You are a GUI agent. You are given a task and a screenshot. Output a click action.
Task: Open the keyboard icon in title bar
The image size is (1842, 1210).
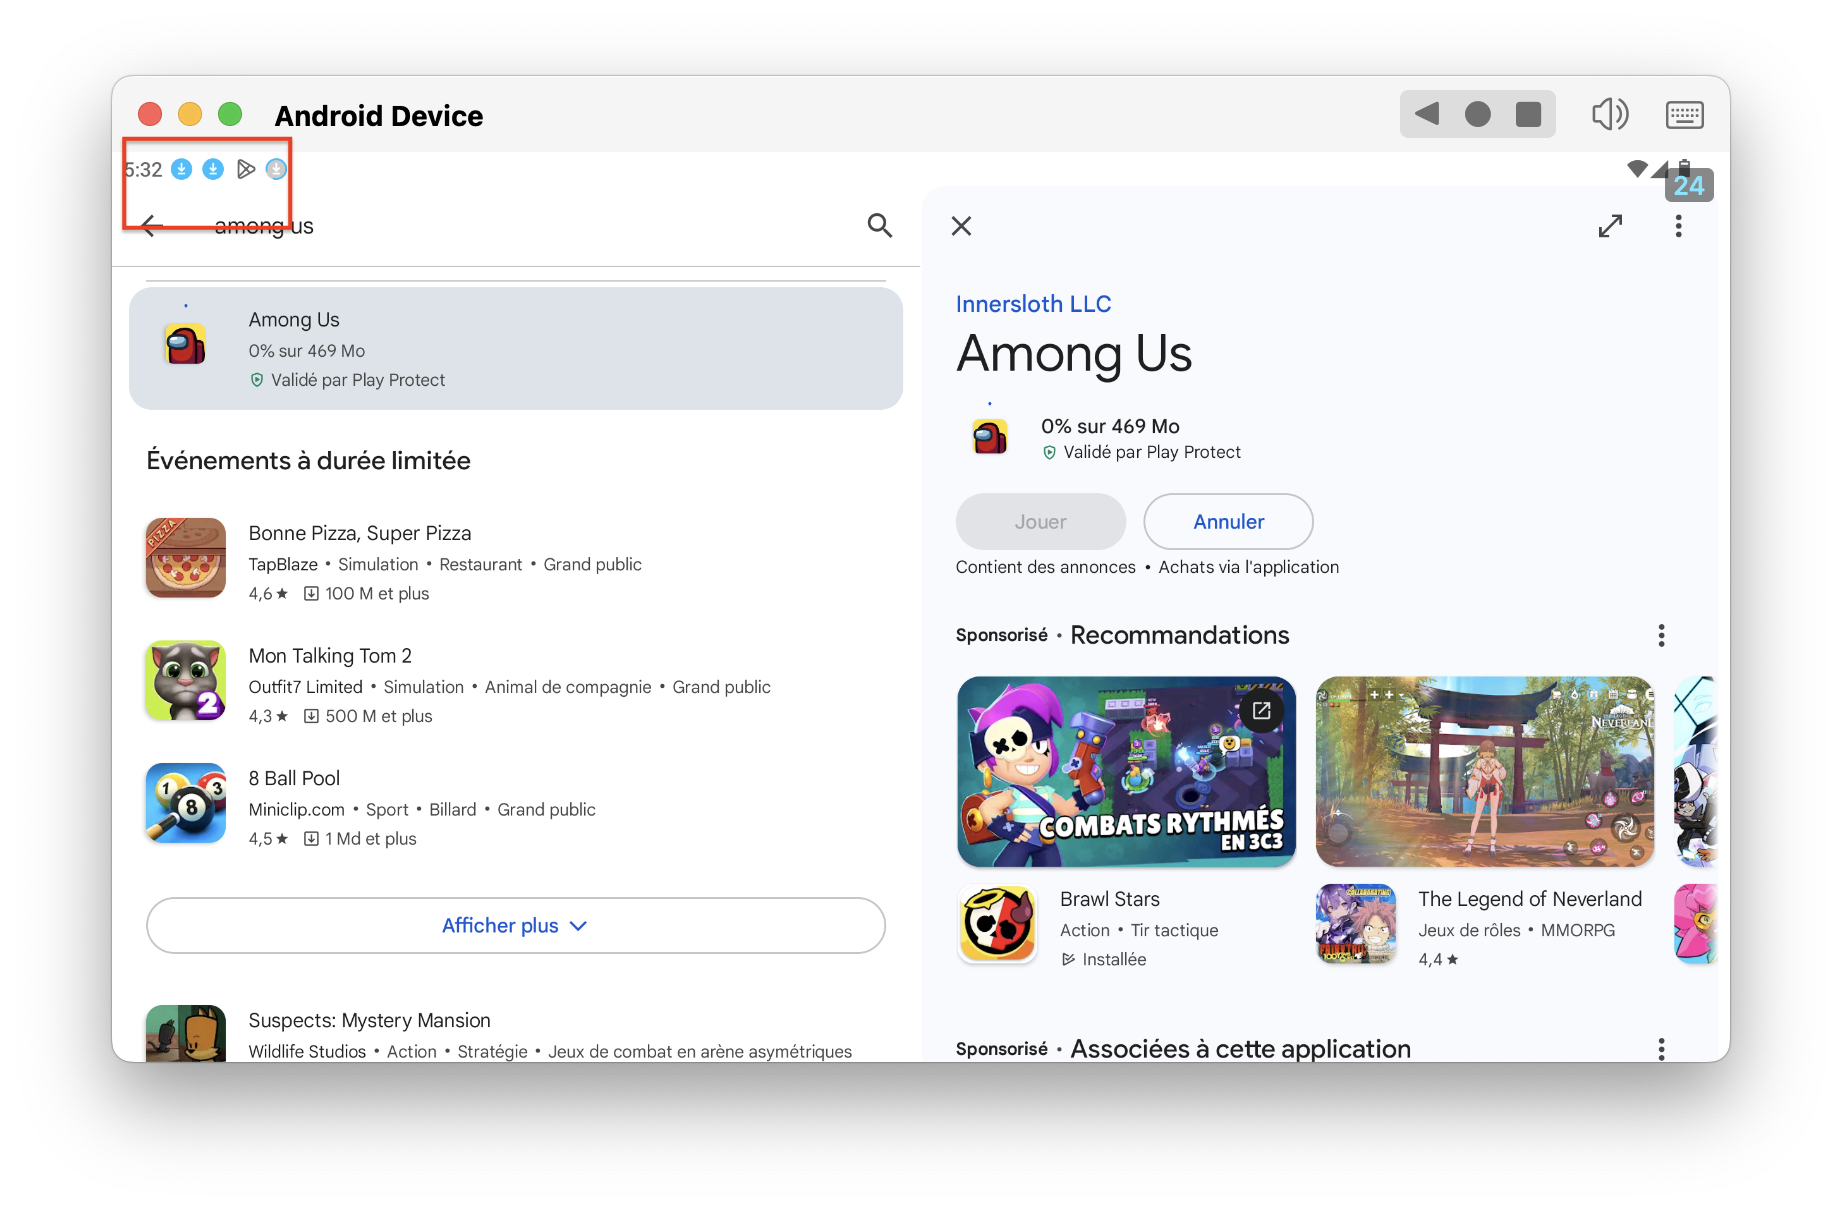[1685, 115]
